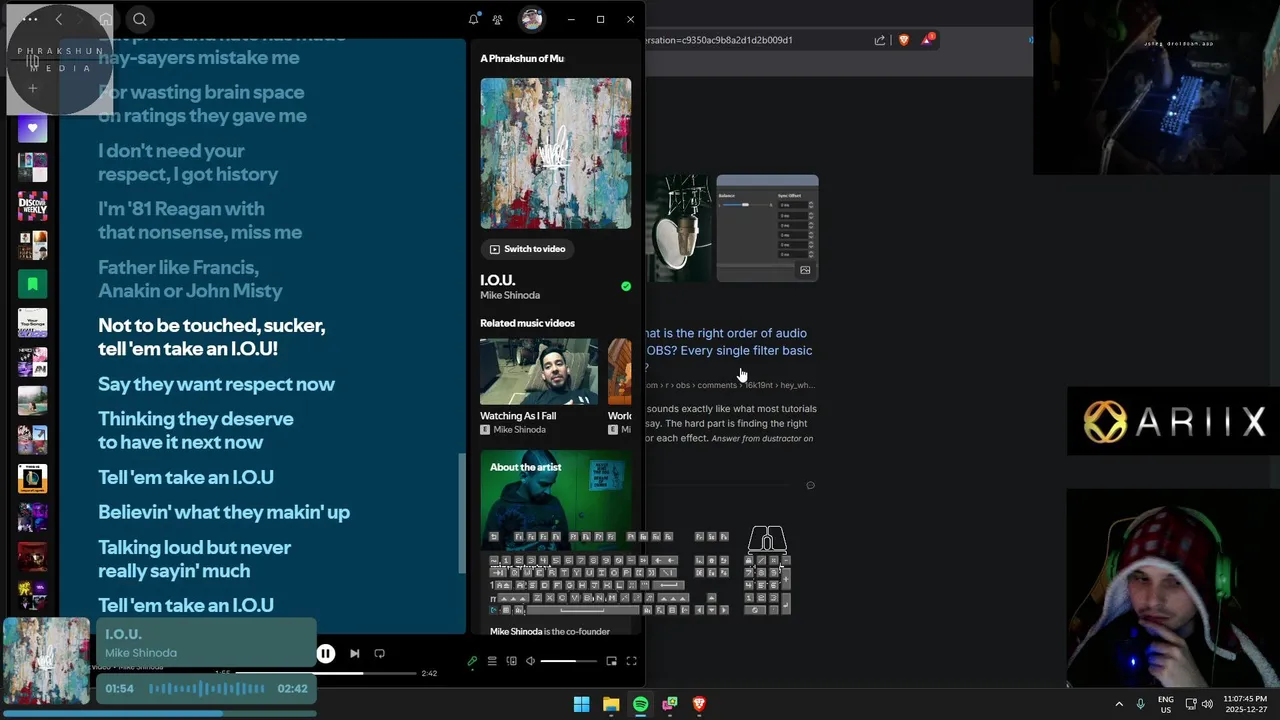1280x720 pixels.
Task: Click the share icon in Brave address bar
Action: click(x=880, y=40)
